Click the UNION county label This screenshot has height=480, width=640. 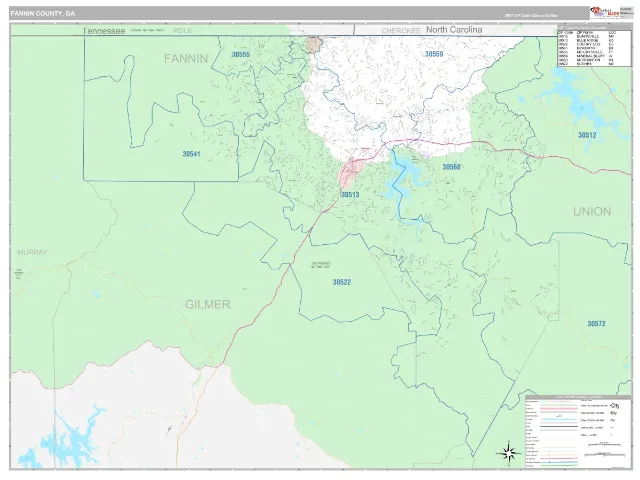point(592,211)
